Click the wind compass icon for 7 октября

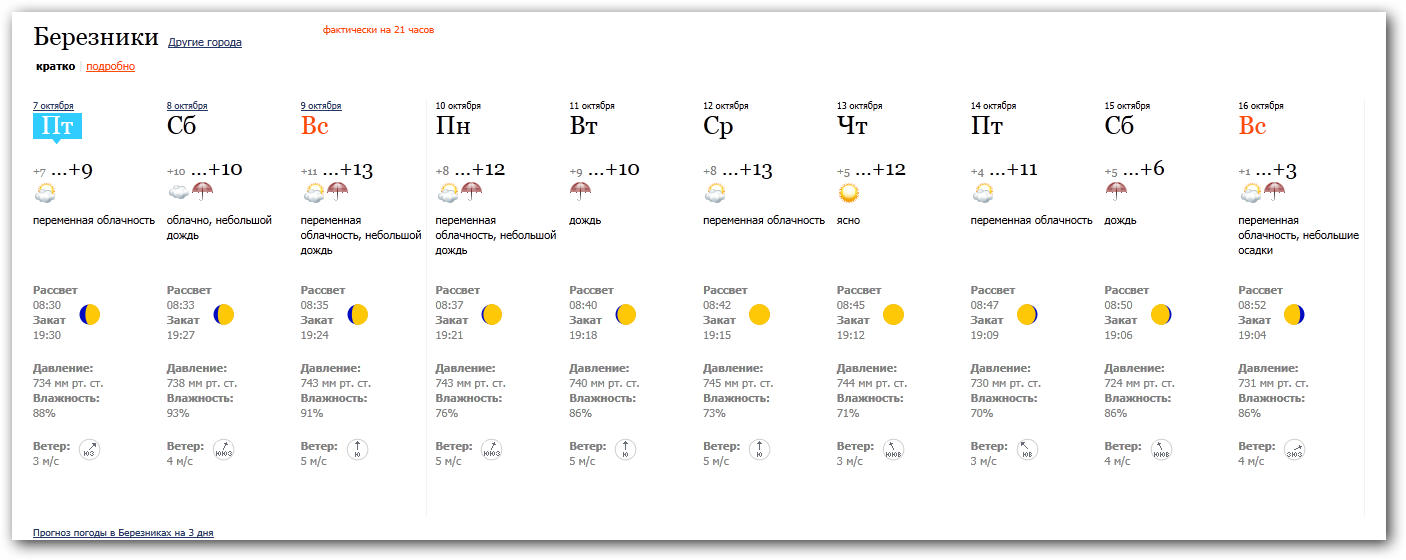pos(89,450)
